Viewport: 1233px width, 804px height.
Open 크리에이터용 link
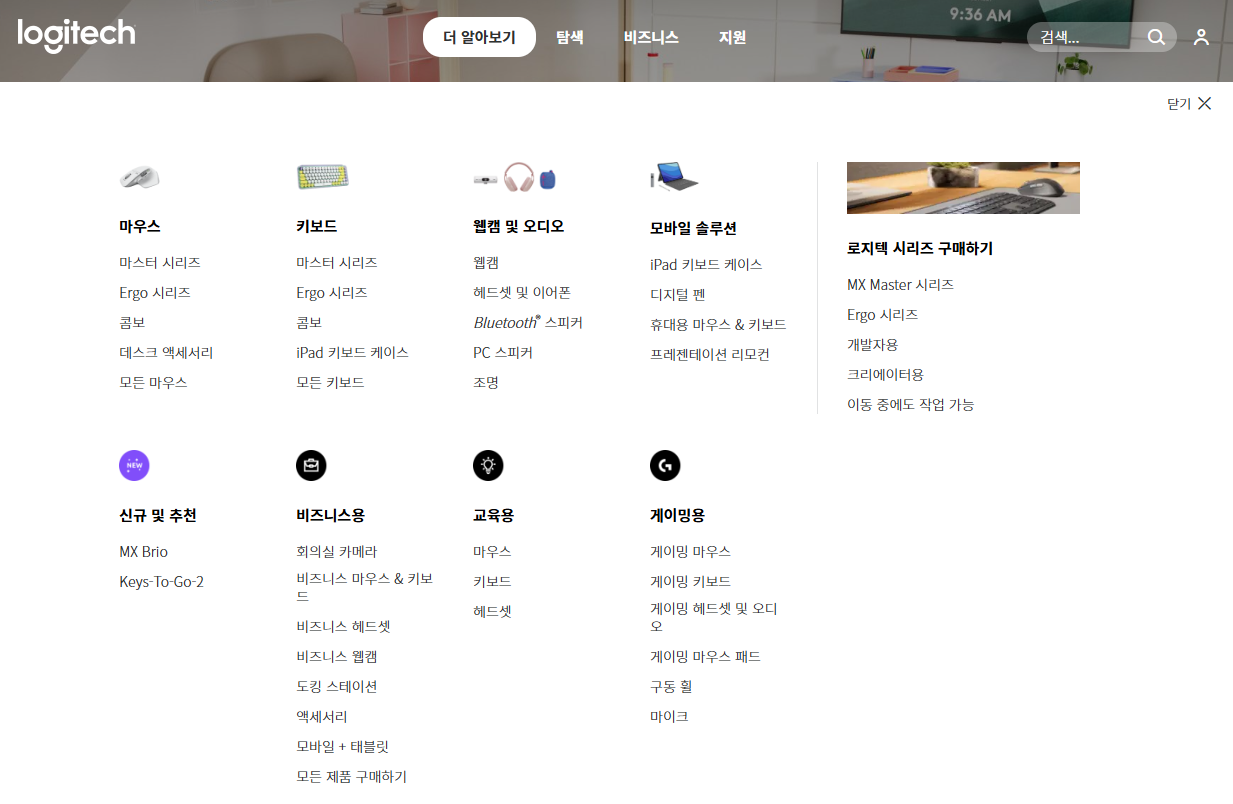point(886,374)
